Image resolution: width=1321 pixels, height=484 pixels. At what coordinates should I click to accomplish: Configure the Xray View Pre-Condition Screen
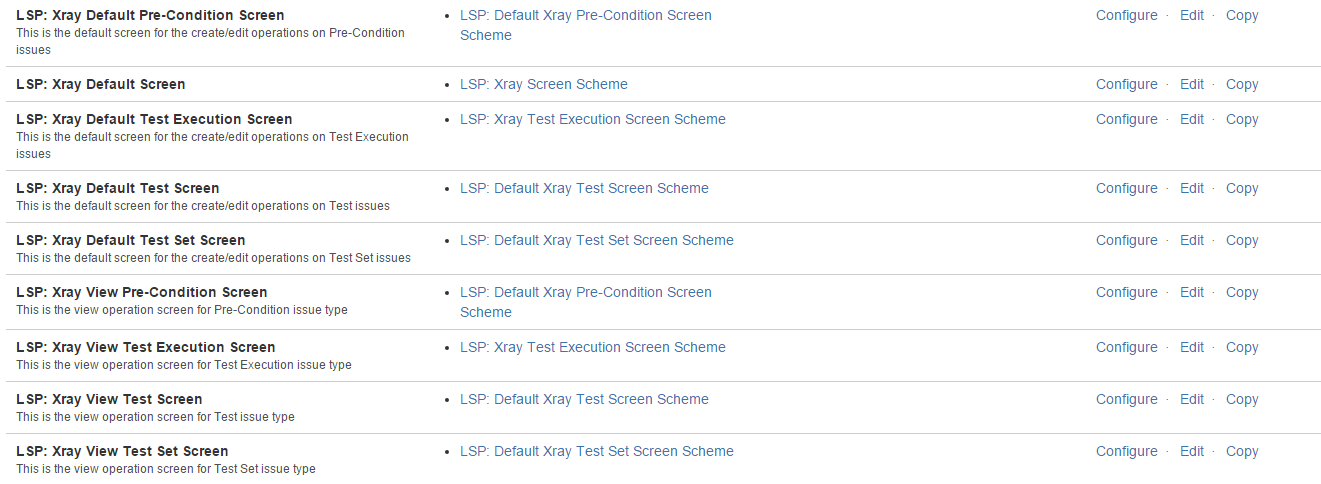(x=1126, y=292)
